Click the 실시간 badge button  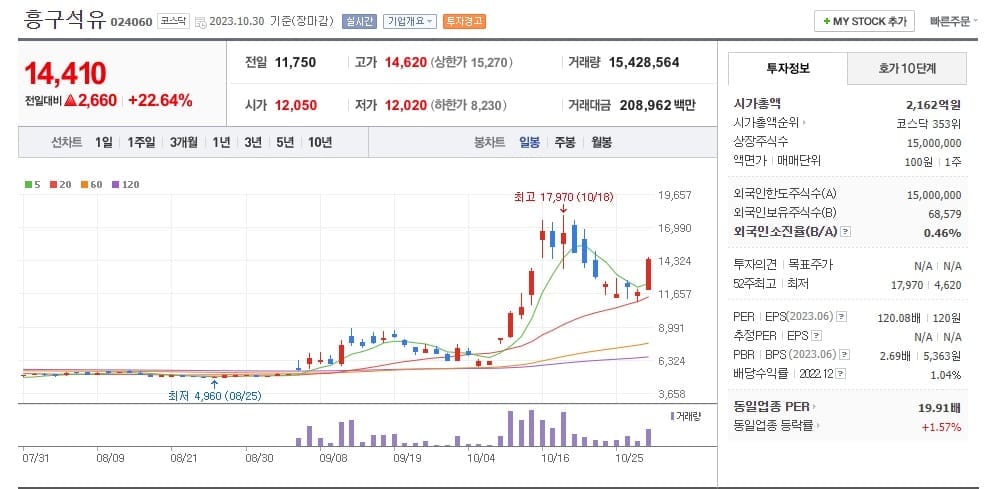[359, 21]
